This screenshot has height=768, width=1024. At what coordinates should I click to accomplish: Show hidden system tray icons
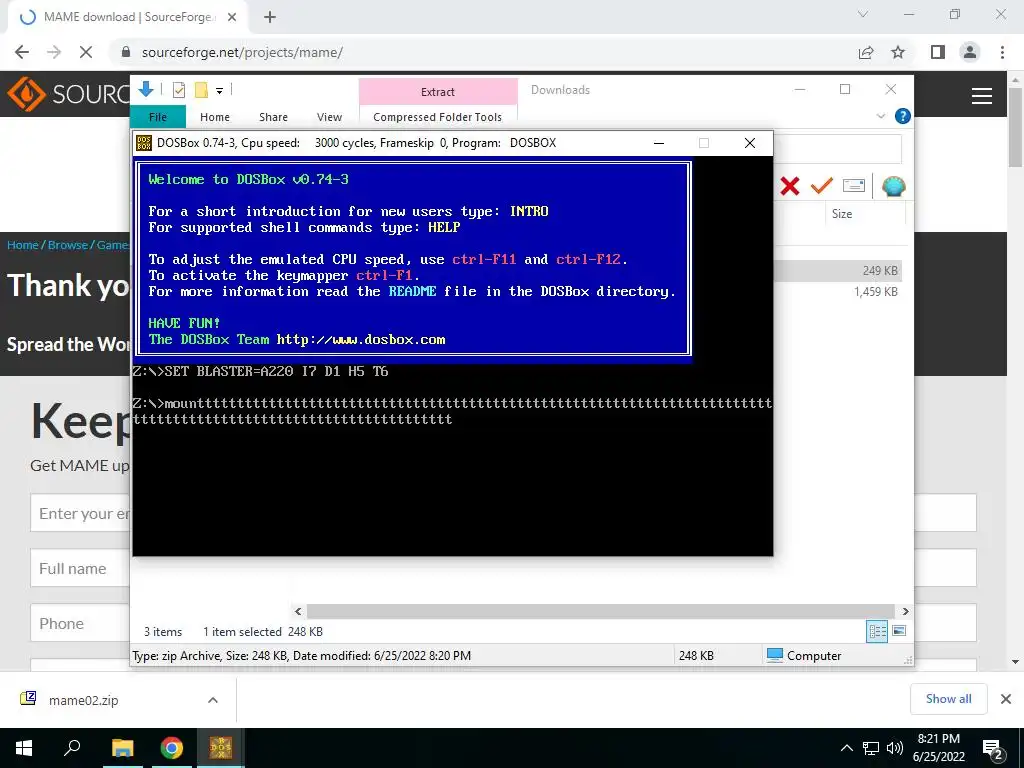coord(846,748)
